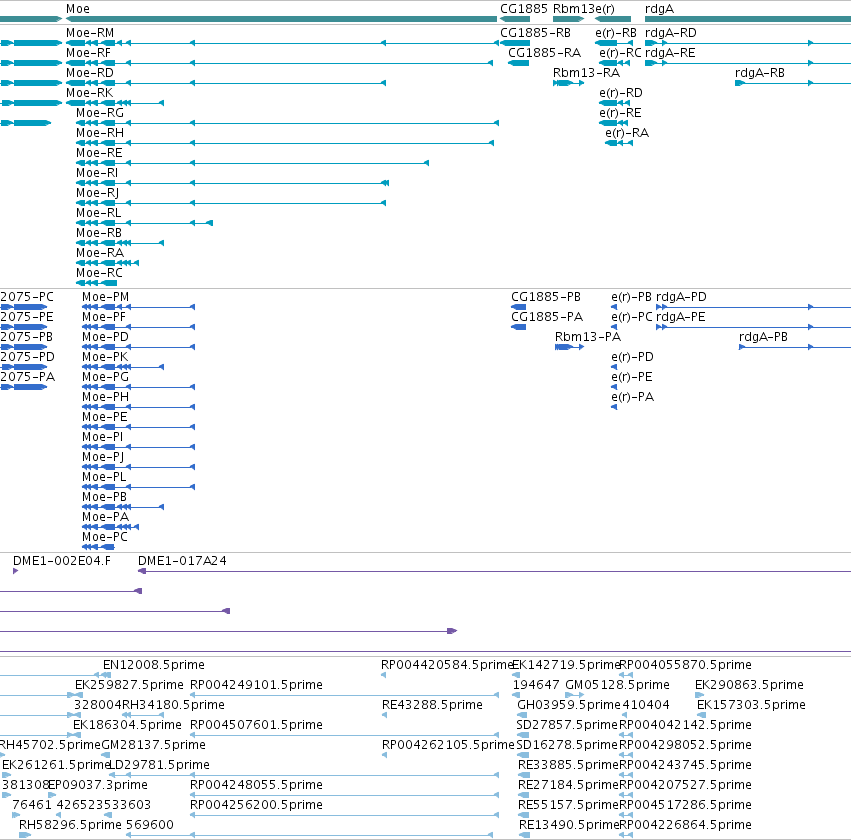
Task: Click protein Moe-PC
Action: click(105, 537)
